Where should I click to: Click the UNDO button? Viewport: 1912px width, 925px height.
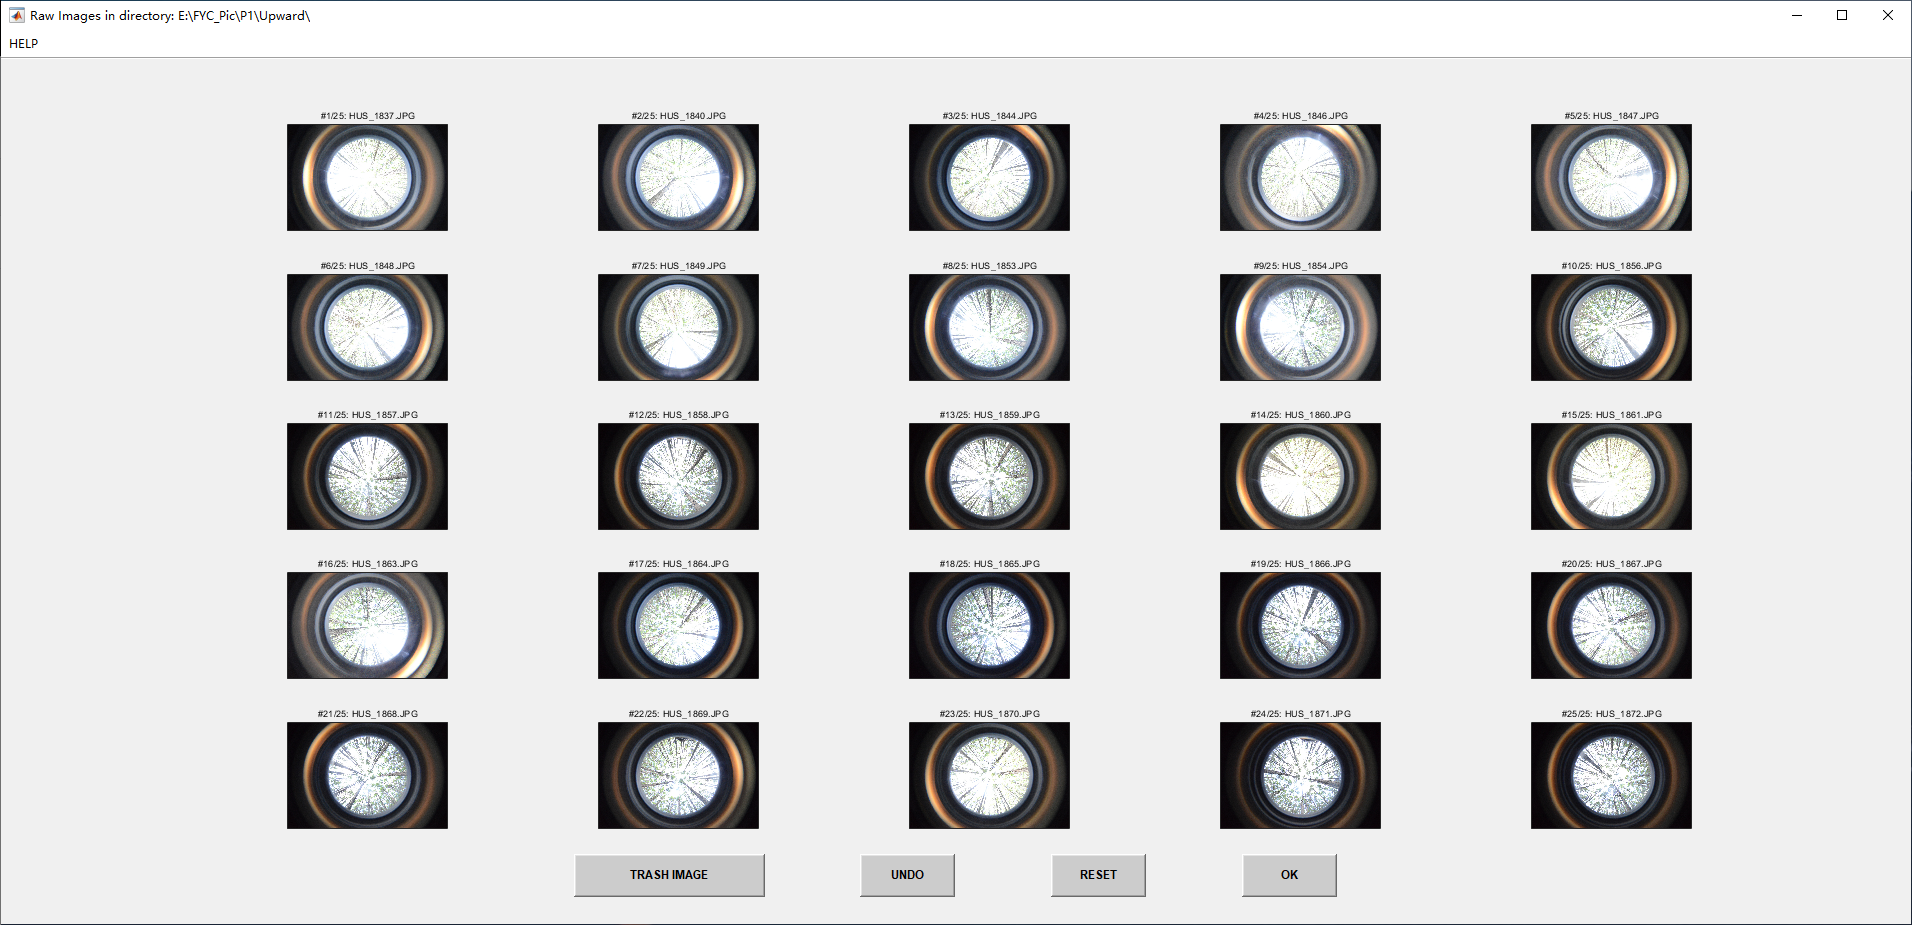pos(907,875)
